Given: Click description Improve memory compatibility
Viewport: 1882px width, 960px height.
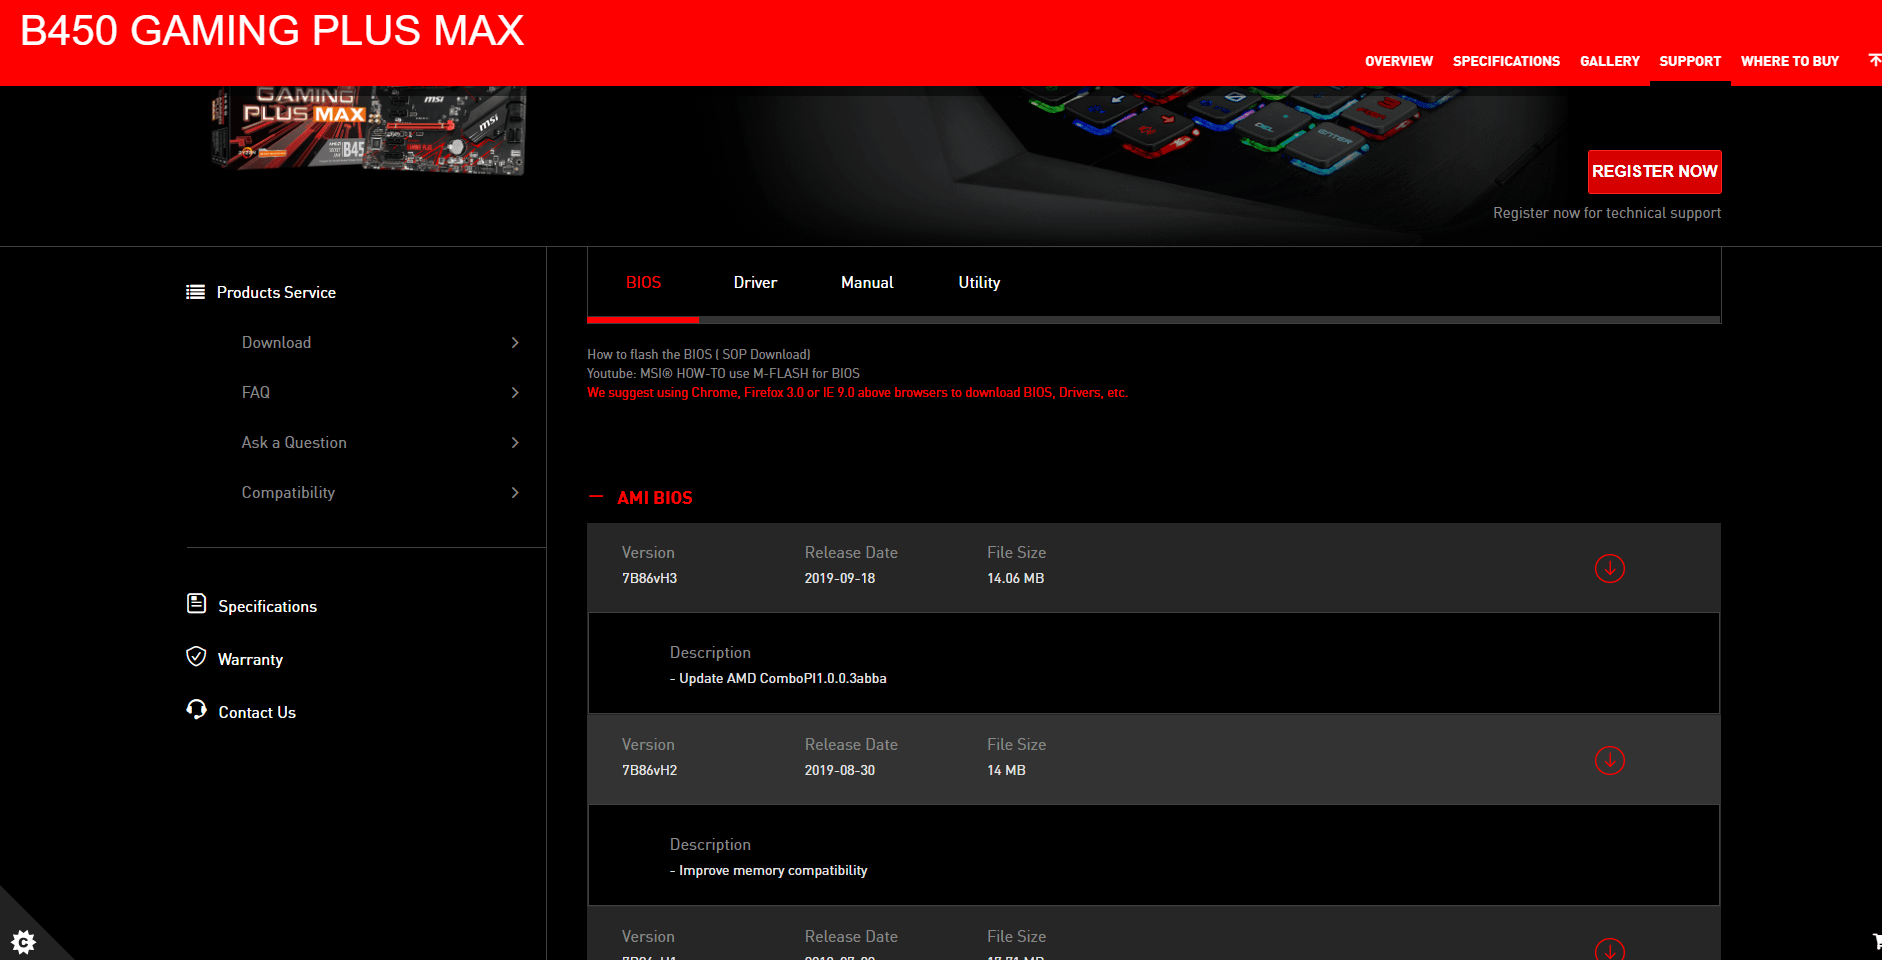Looking at the screenshot, I should (x=768, y=870).
